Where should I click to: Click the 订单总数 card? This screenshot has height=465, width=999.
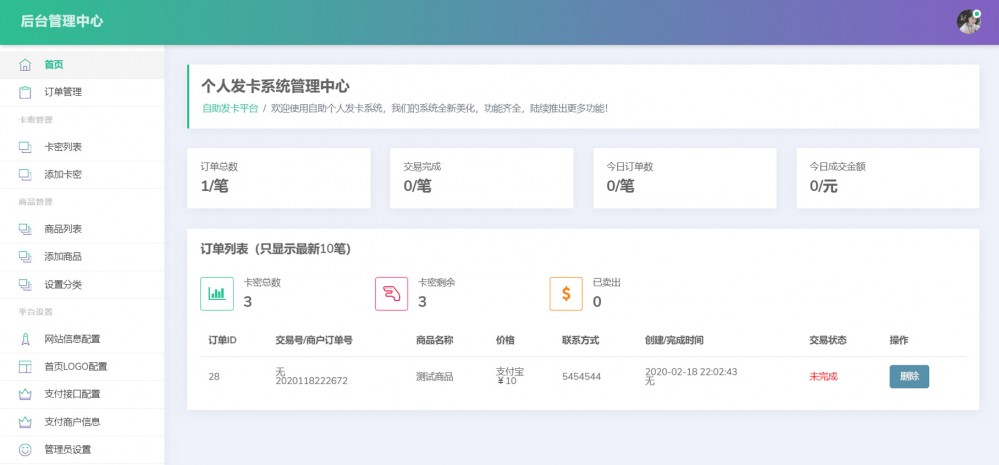[x=278, y=178]
